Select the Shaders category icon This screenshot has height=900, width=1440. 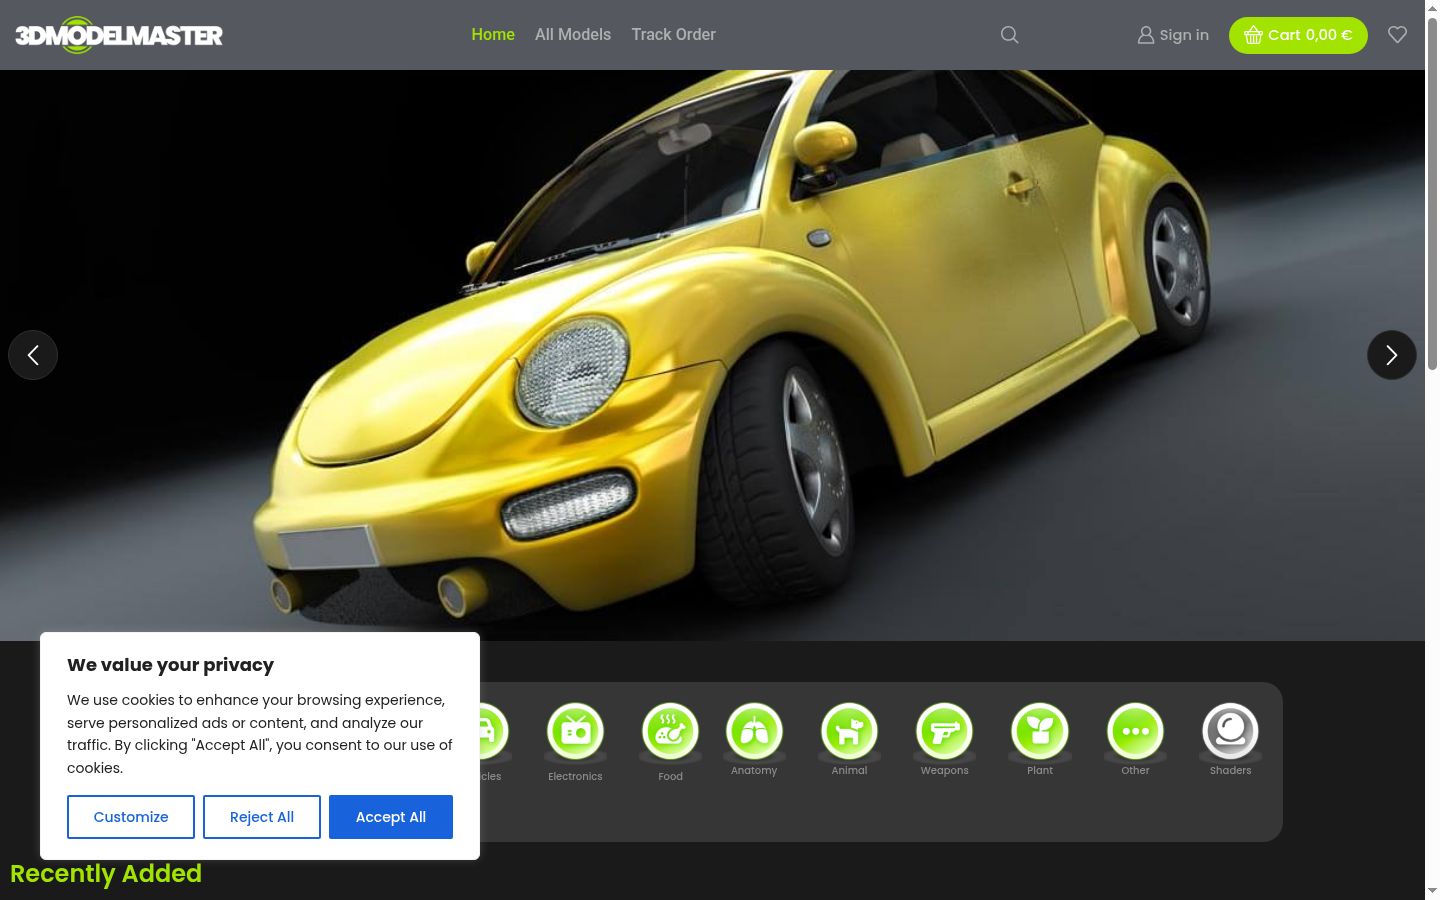tap(1230, 732)
